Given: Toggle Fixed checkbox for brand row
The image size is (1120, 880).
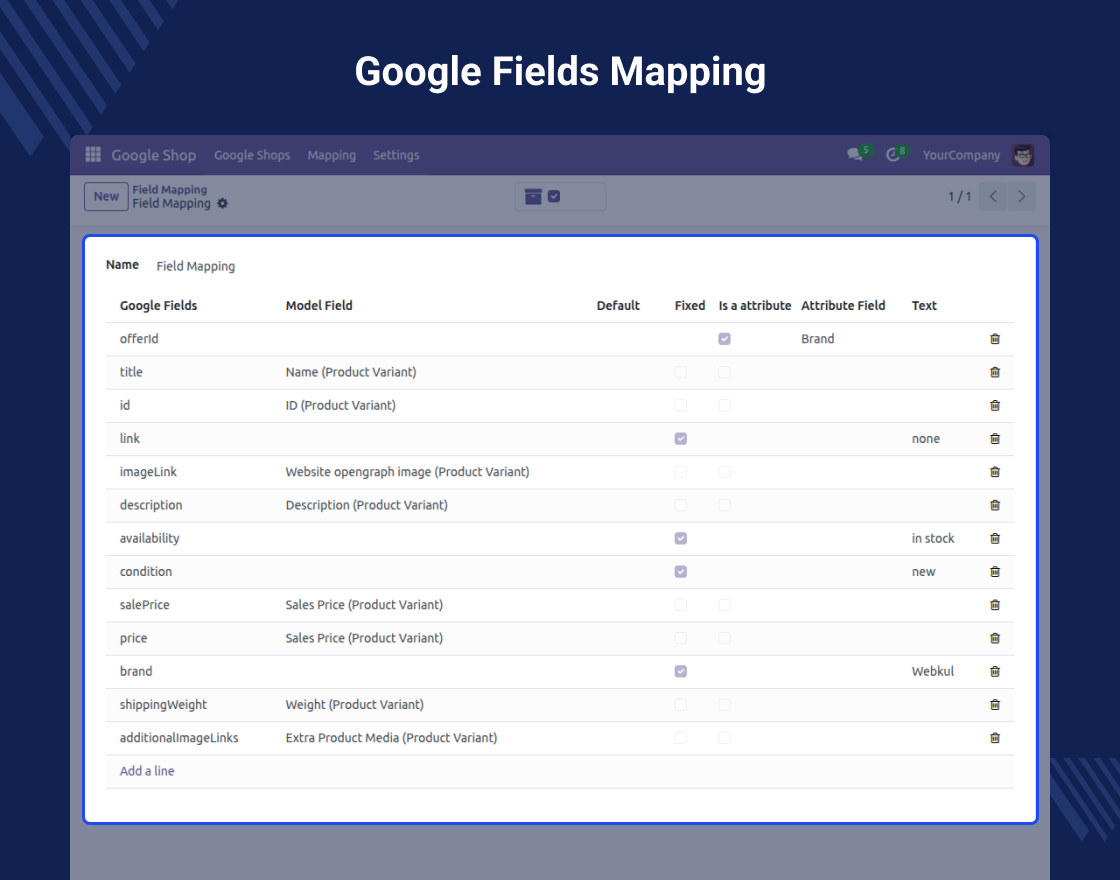Looking at the screenshot, I should click(681, 671).
